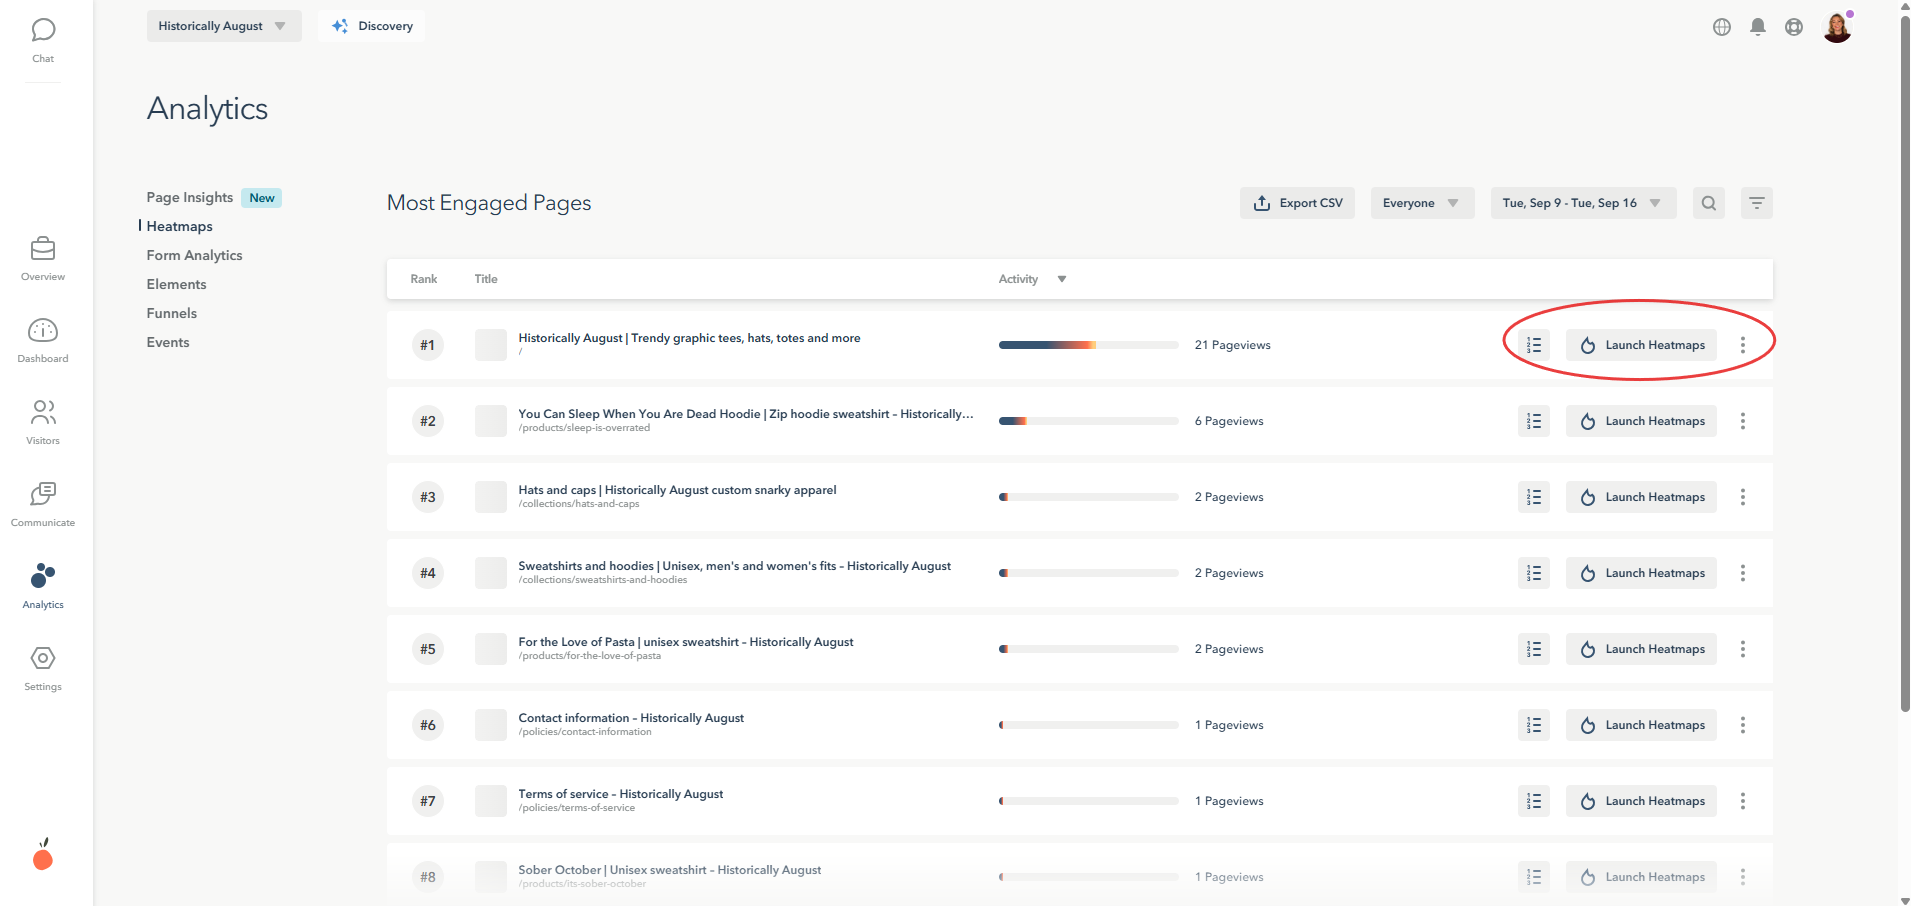The image size is (1911, 906).
Task: Open the user profile avatar
Action: (x=1837, y=27)
